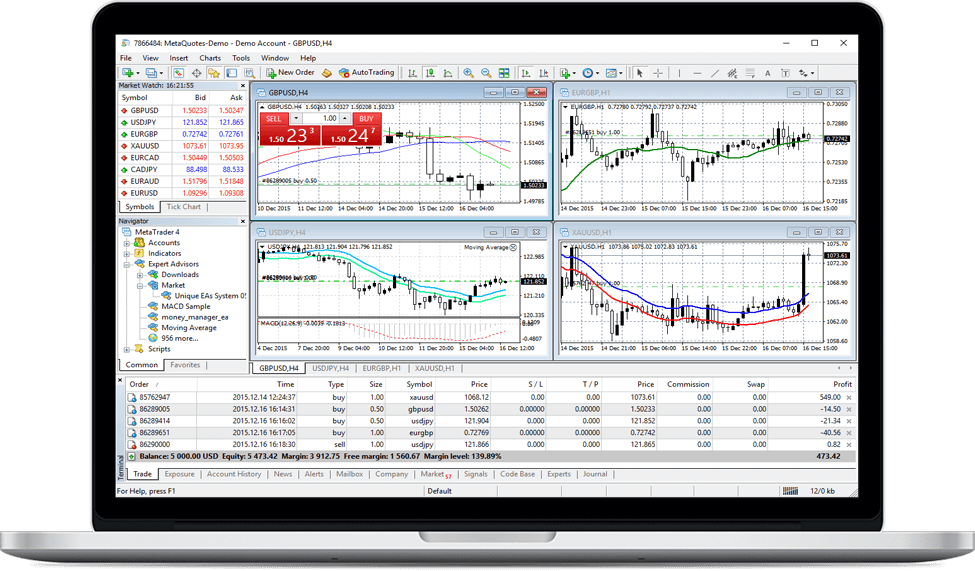The width and height of the screenshot is (975, 571).
Task: Select the Text tool letter A
Action: pyautogui.click(x=767, y=73)
